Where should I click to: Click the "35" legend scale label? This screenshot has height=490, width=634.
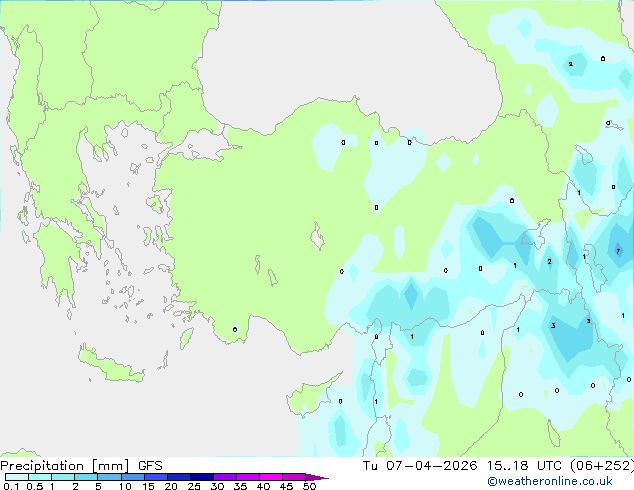tap(240, 486)
